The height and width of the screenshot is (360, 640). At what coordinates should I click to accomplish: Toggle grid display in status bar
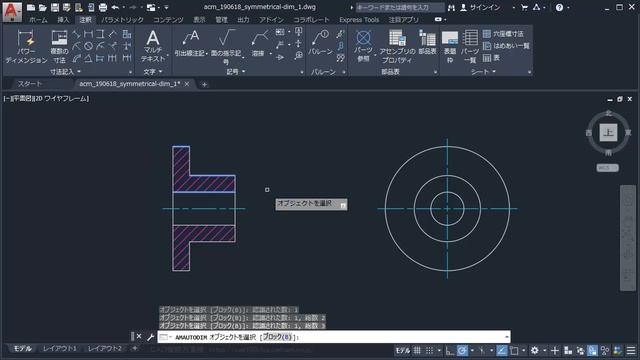point(417,350)
